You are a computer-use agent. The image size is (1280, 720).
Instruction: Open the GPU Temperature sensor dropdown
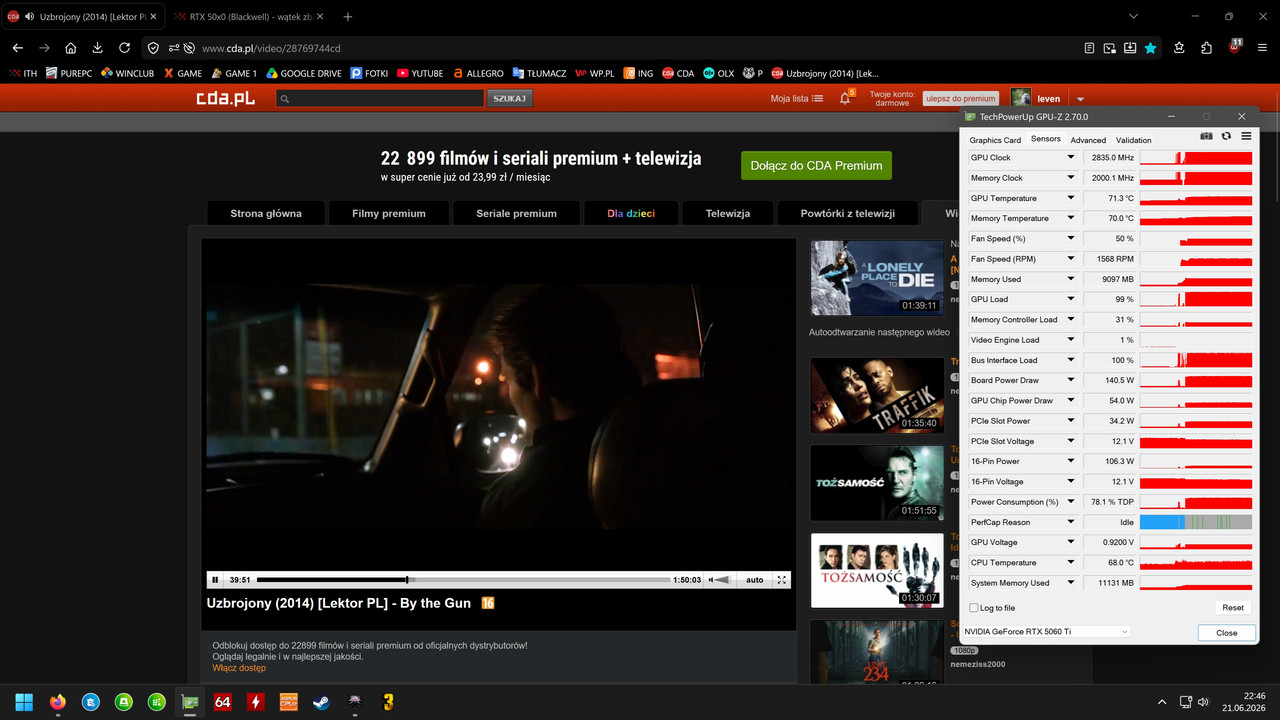(1071, 198)
